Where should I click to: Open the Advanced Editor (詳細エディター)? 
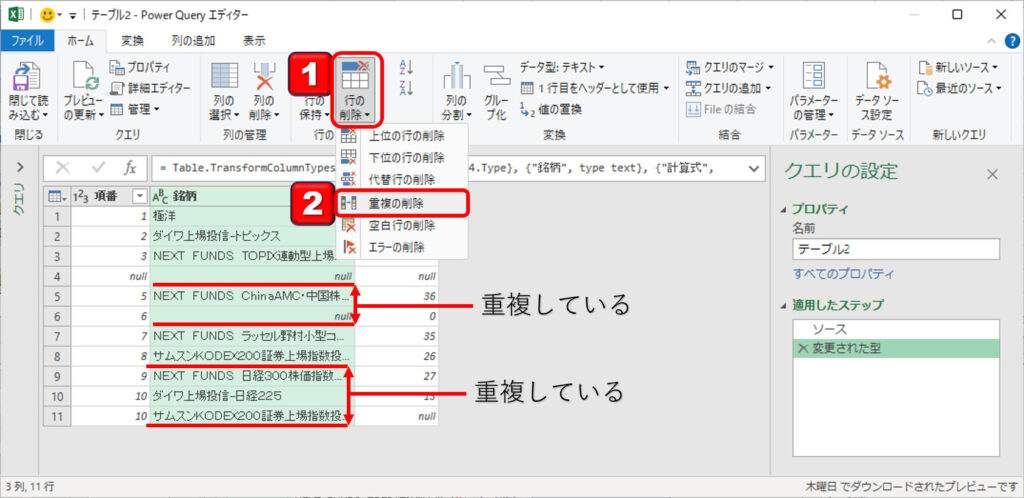(150, 88)
